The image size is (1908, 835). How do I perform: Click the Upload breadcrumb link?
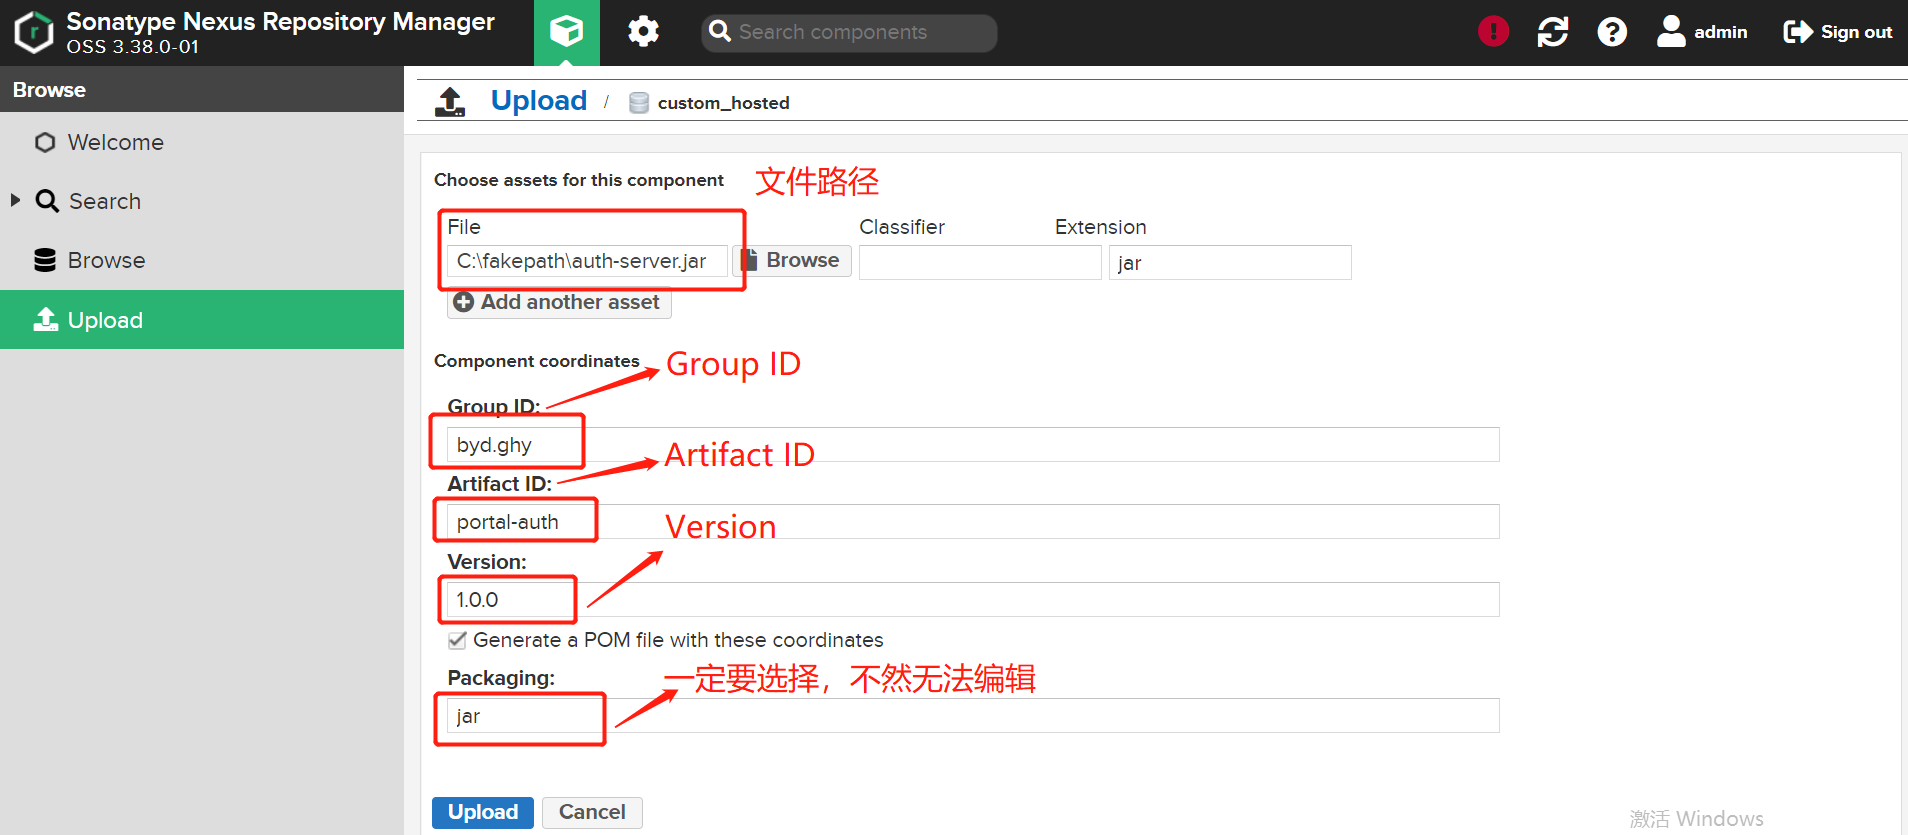coord(539,101)
